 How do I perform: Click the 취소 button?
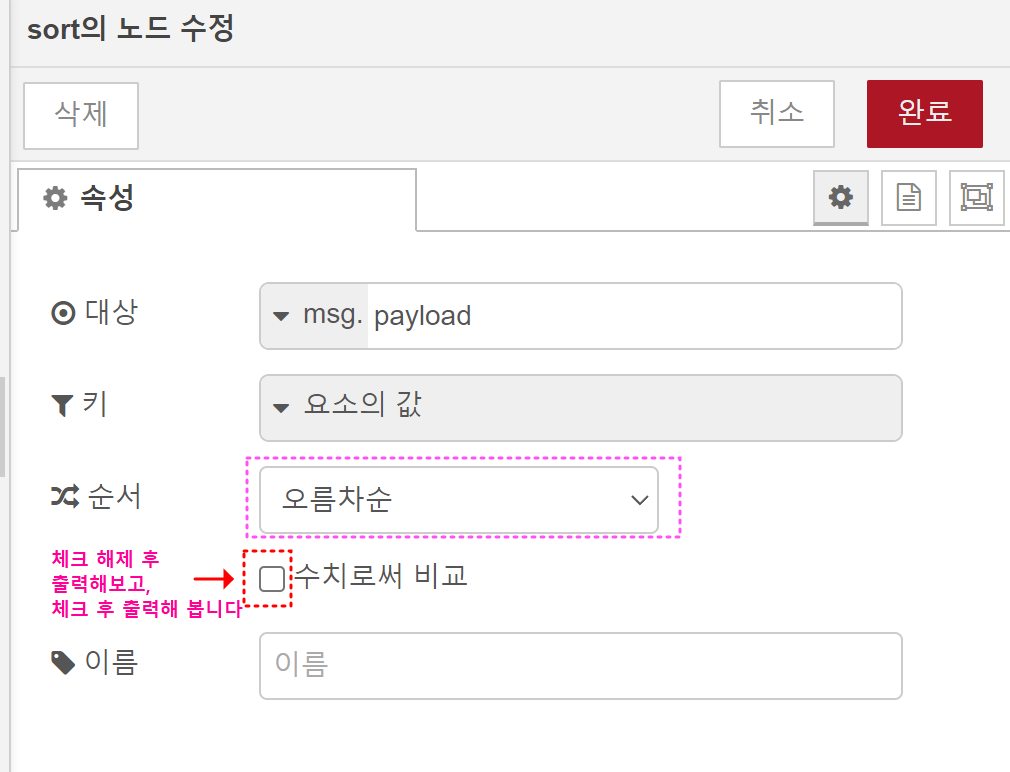click(777, 114)
